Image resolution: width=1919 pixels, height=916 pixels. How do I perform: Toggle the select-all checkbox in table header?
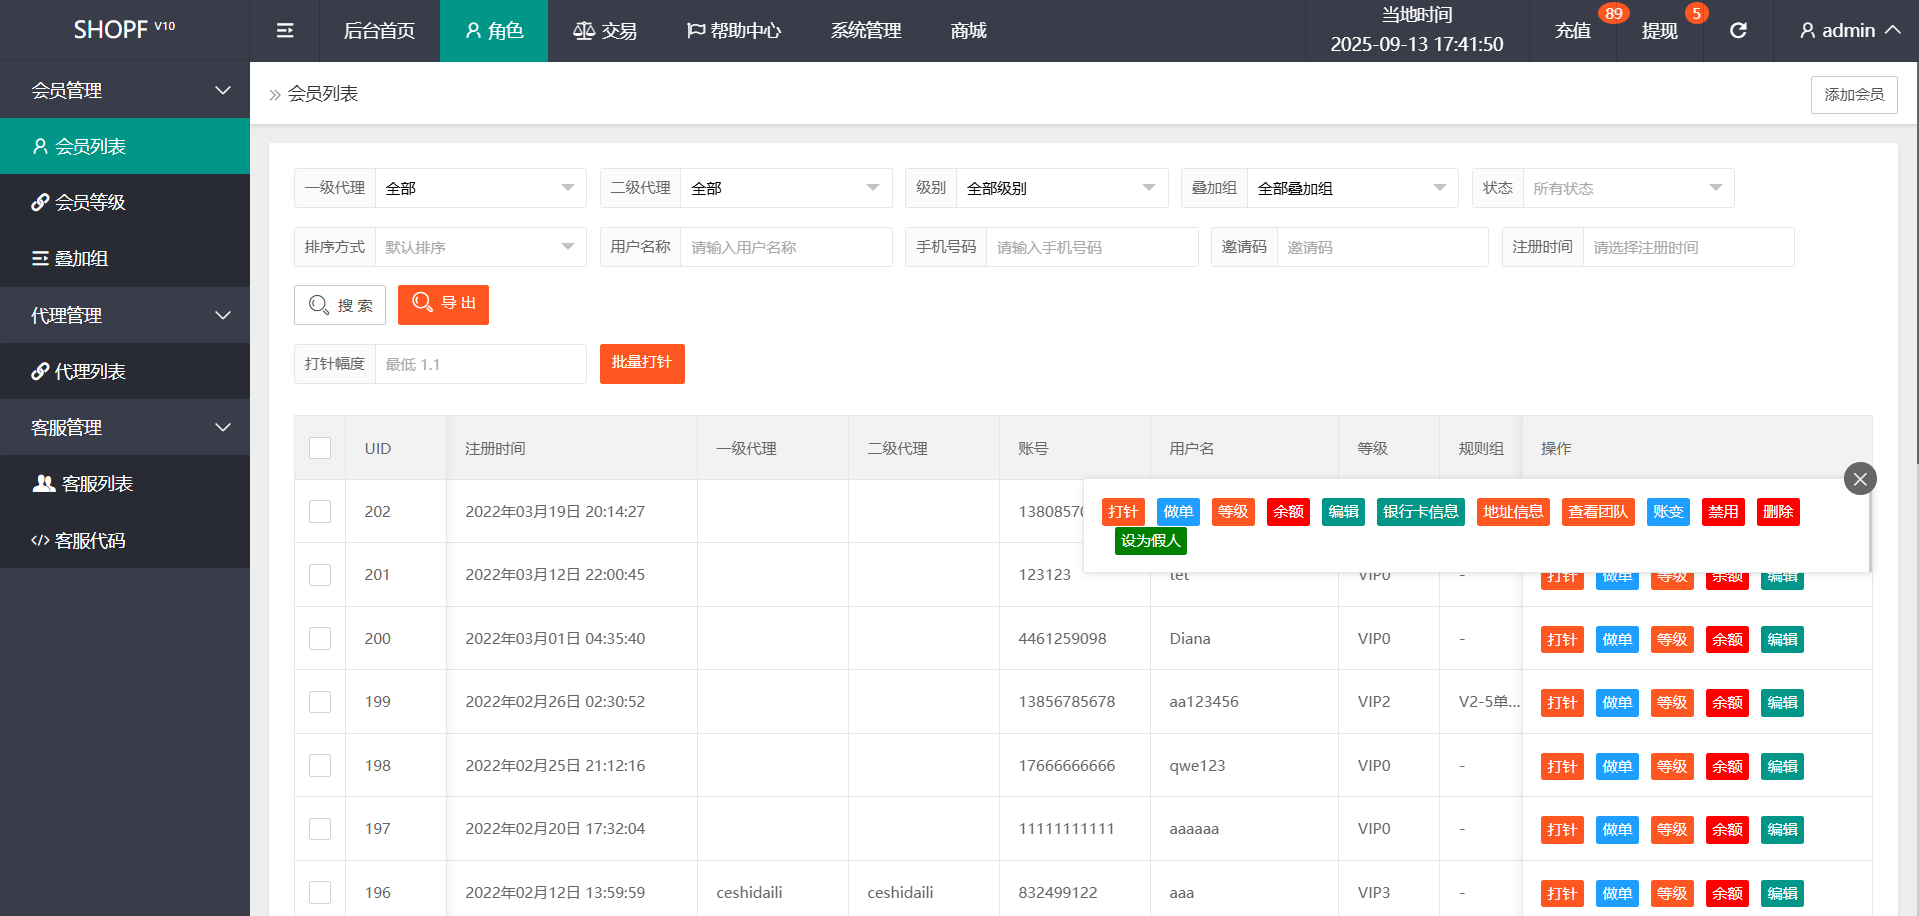click(x=320, y=448)
